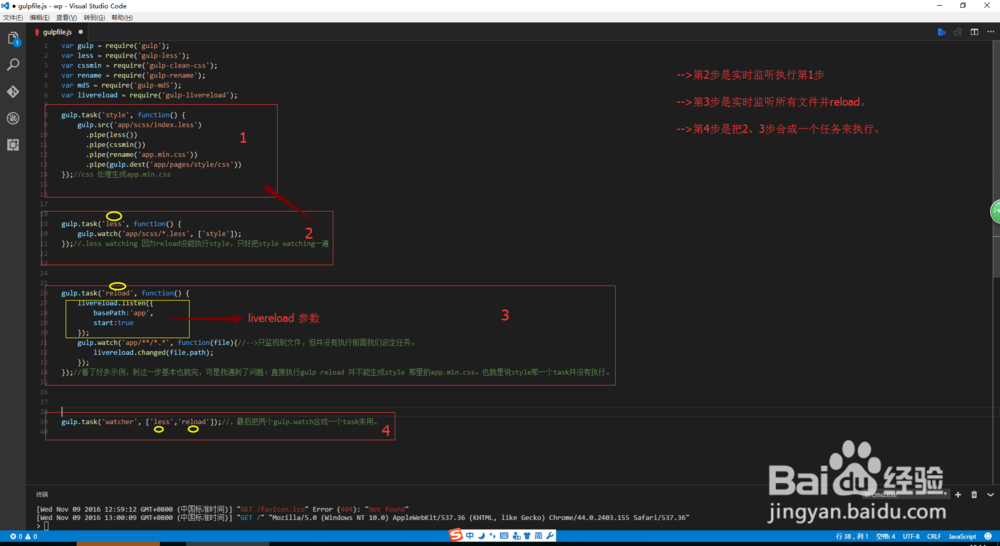Open the Extensions view in activity bar

pos(13,145)
